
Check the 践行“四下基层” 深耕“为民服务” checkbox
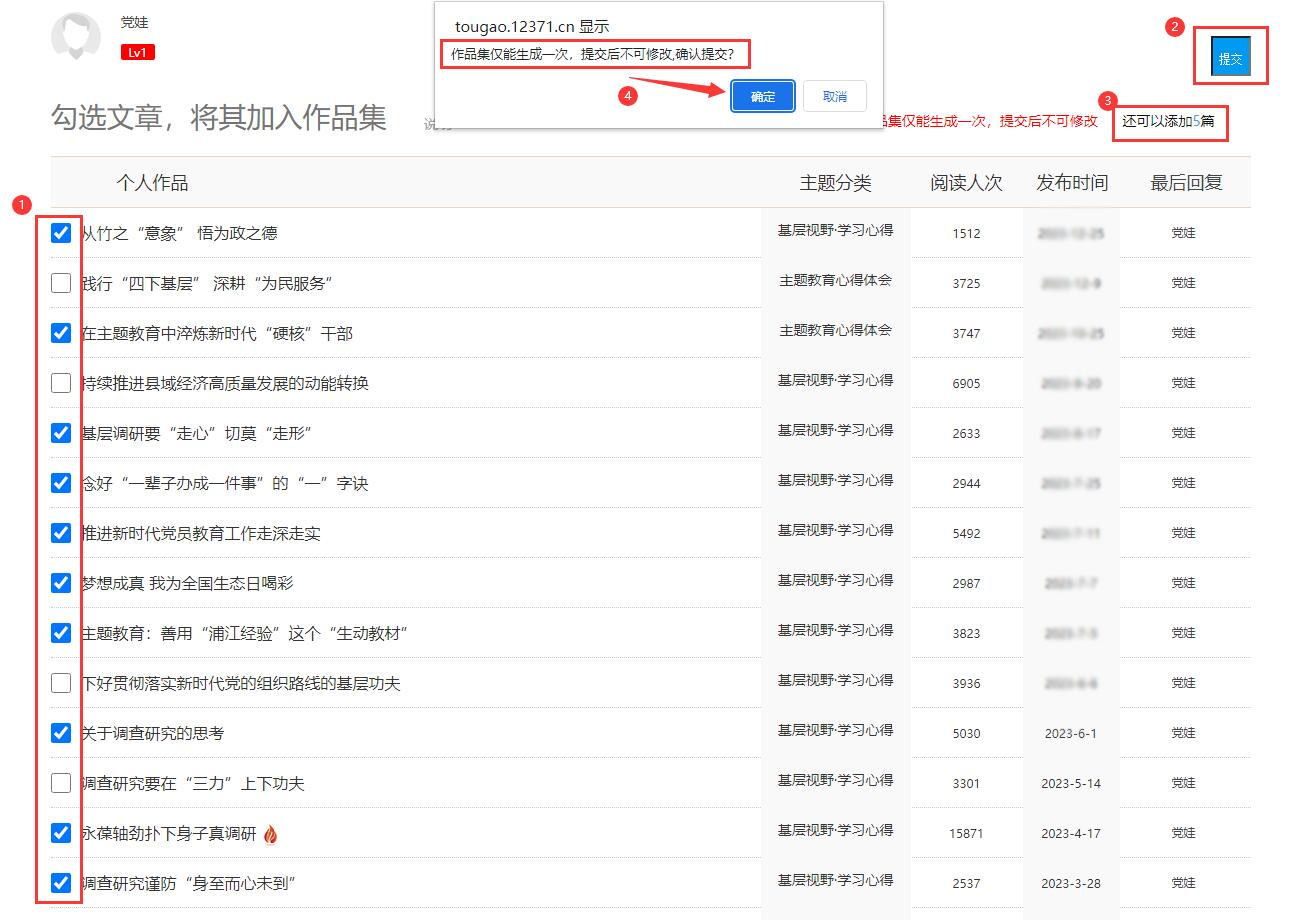[61, 283]
